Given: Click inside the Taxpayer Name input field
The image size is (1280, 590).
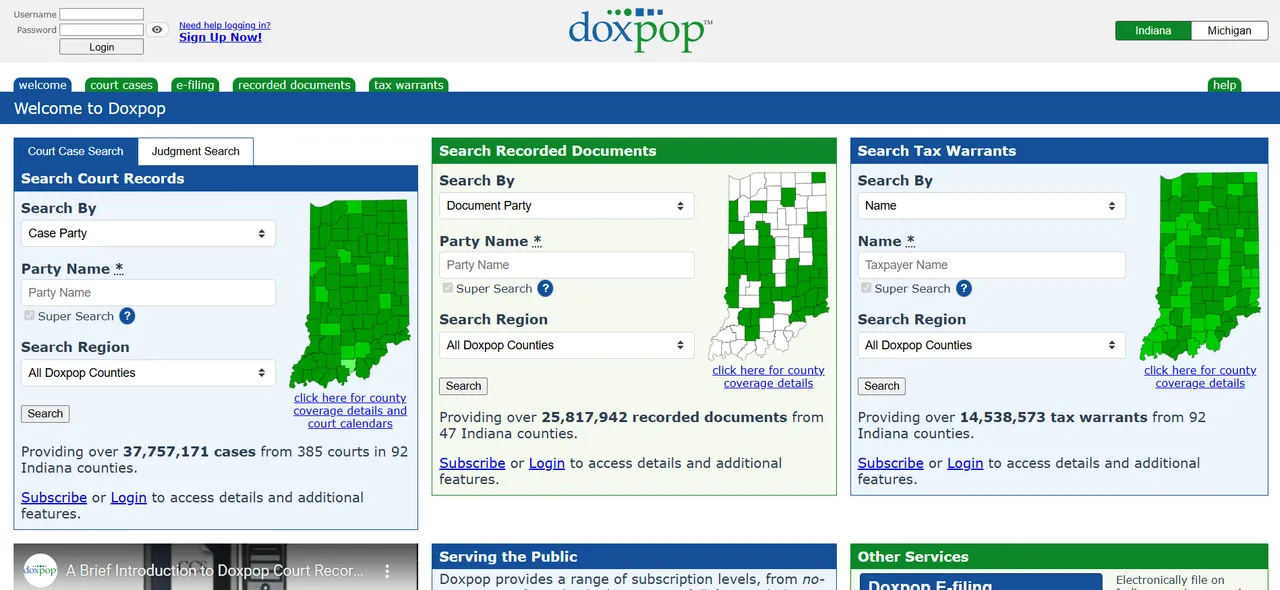Looking at the screenshot, I should [x=990, y=264].
